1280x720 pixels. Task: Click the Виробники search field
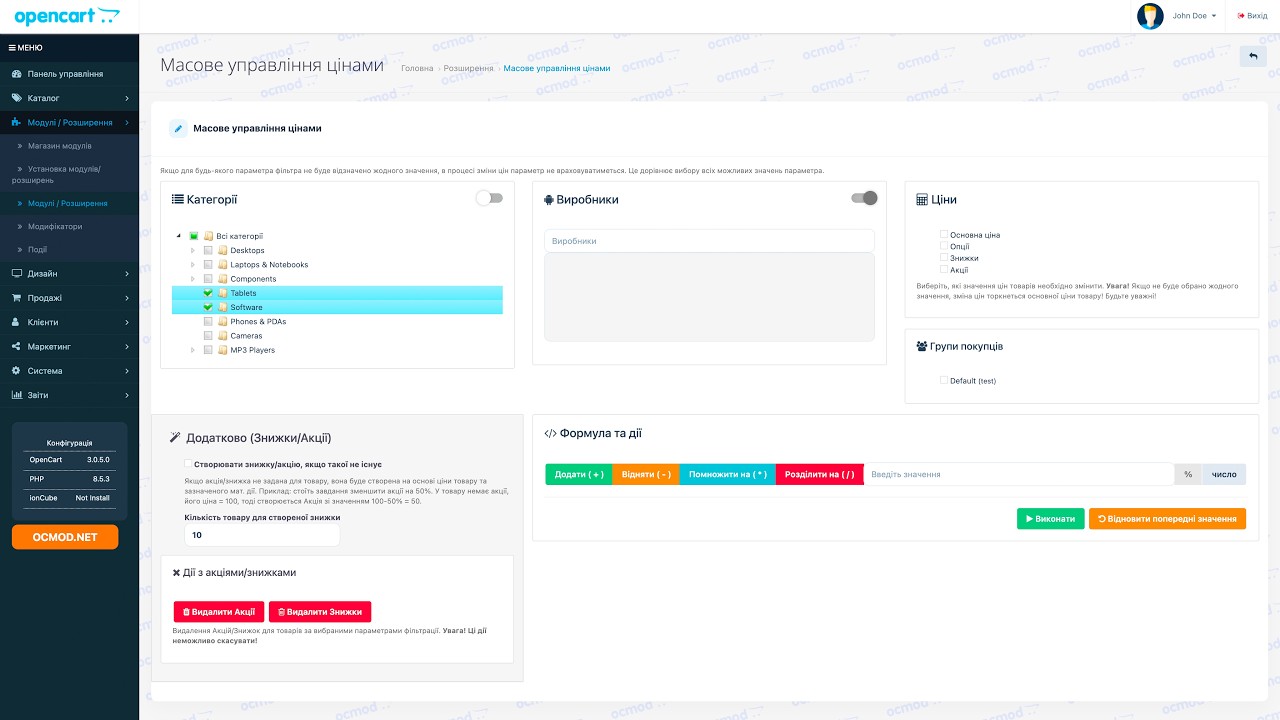(x=709, y=241)
